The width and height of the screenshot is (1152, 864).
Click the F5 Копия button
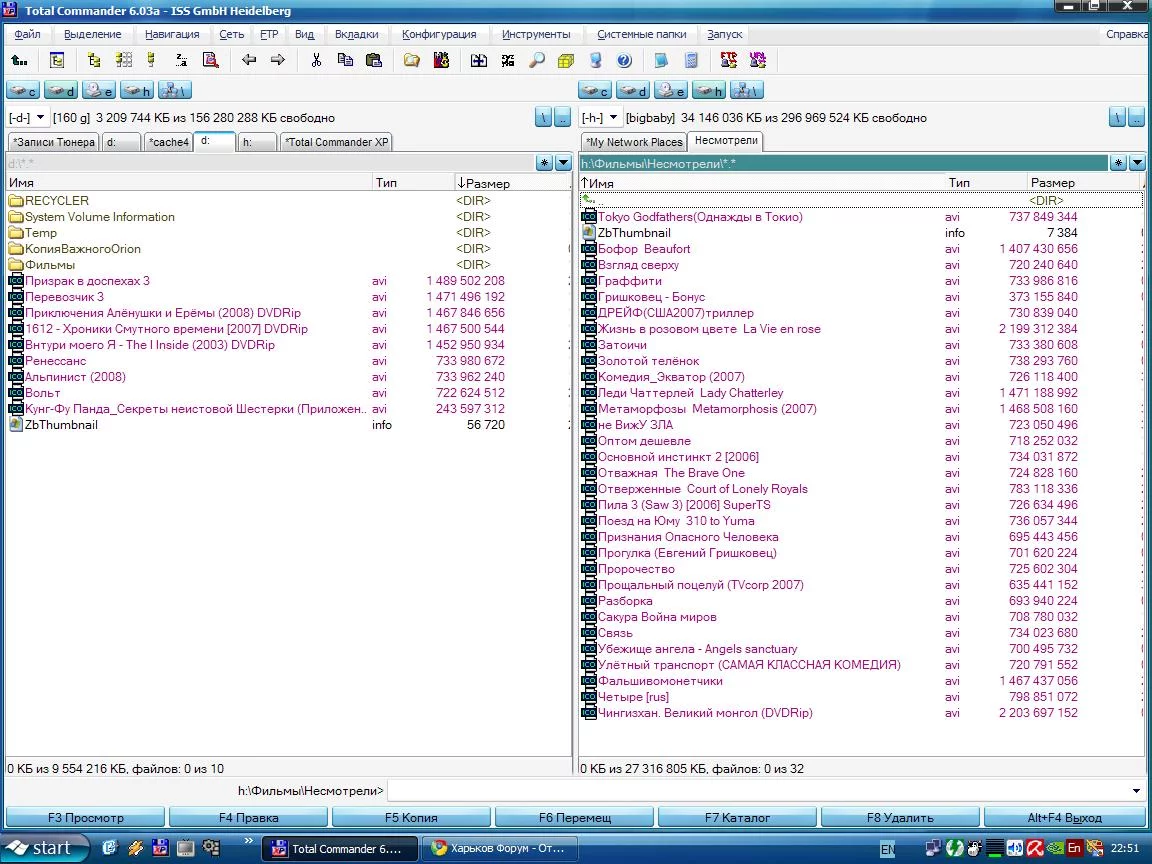point(411,818)
